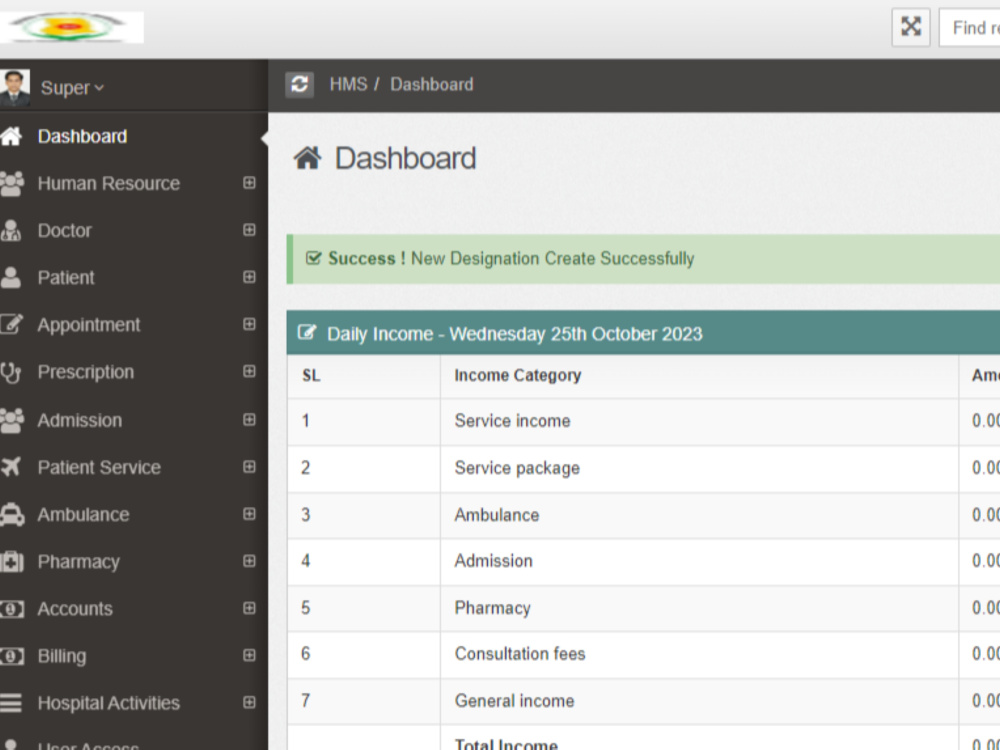Open the Appointment menu item

coord(89,325)
